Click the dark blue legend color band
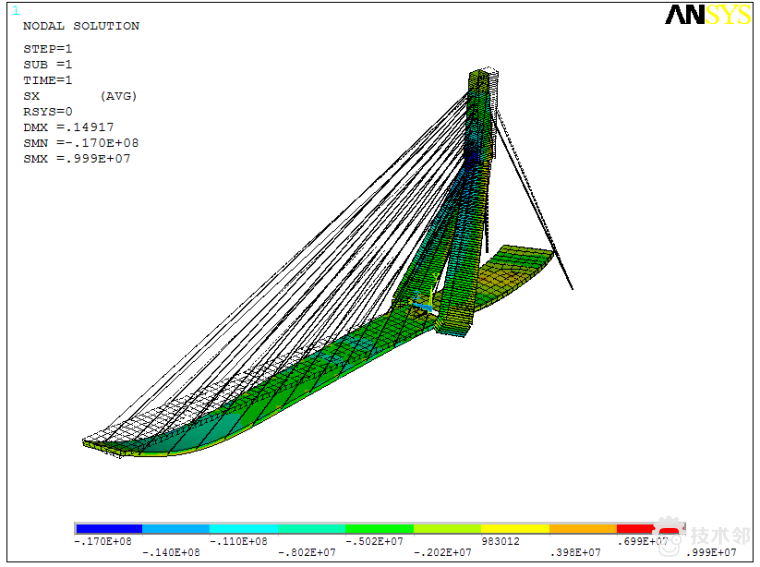The width and height of the screenshot is (760, 567). [108, 528]
